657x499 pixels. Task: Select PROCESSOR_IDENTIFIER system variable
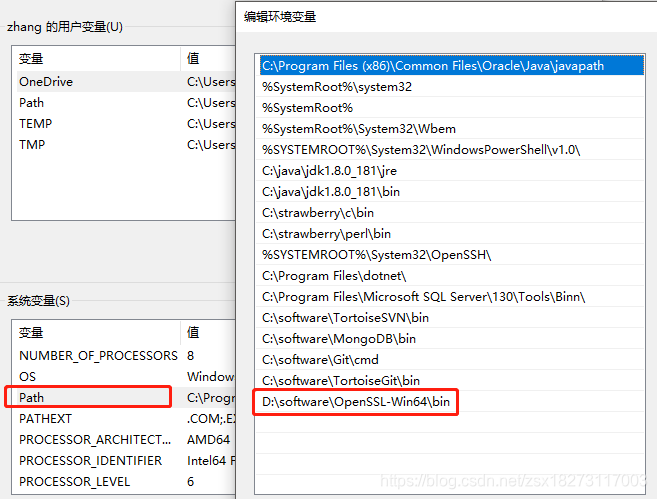[x=126, y=460]
